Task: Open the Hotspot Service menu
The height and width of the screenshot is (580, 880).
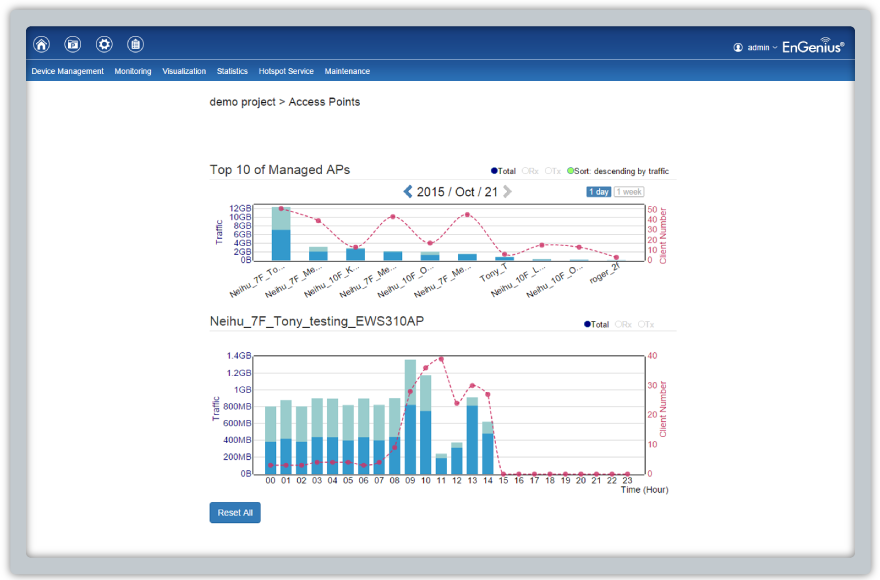Action: click(x=286, y=71)
